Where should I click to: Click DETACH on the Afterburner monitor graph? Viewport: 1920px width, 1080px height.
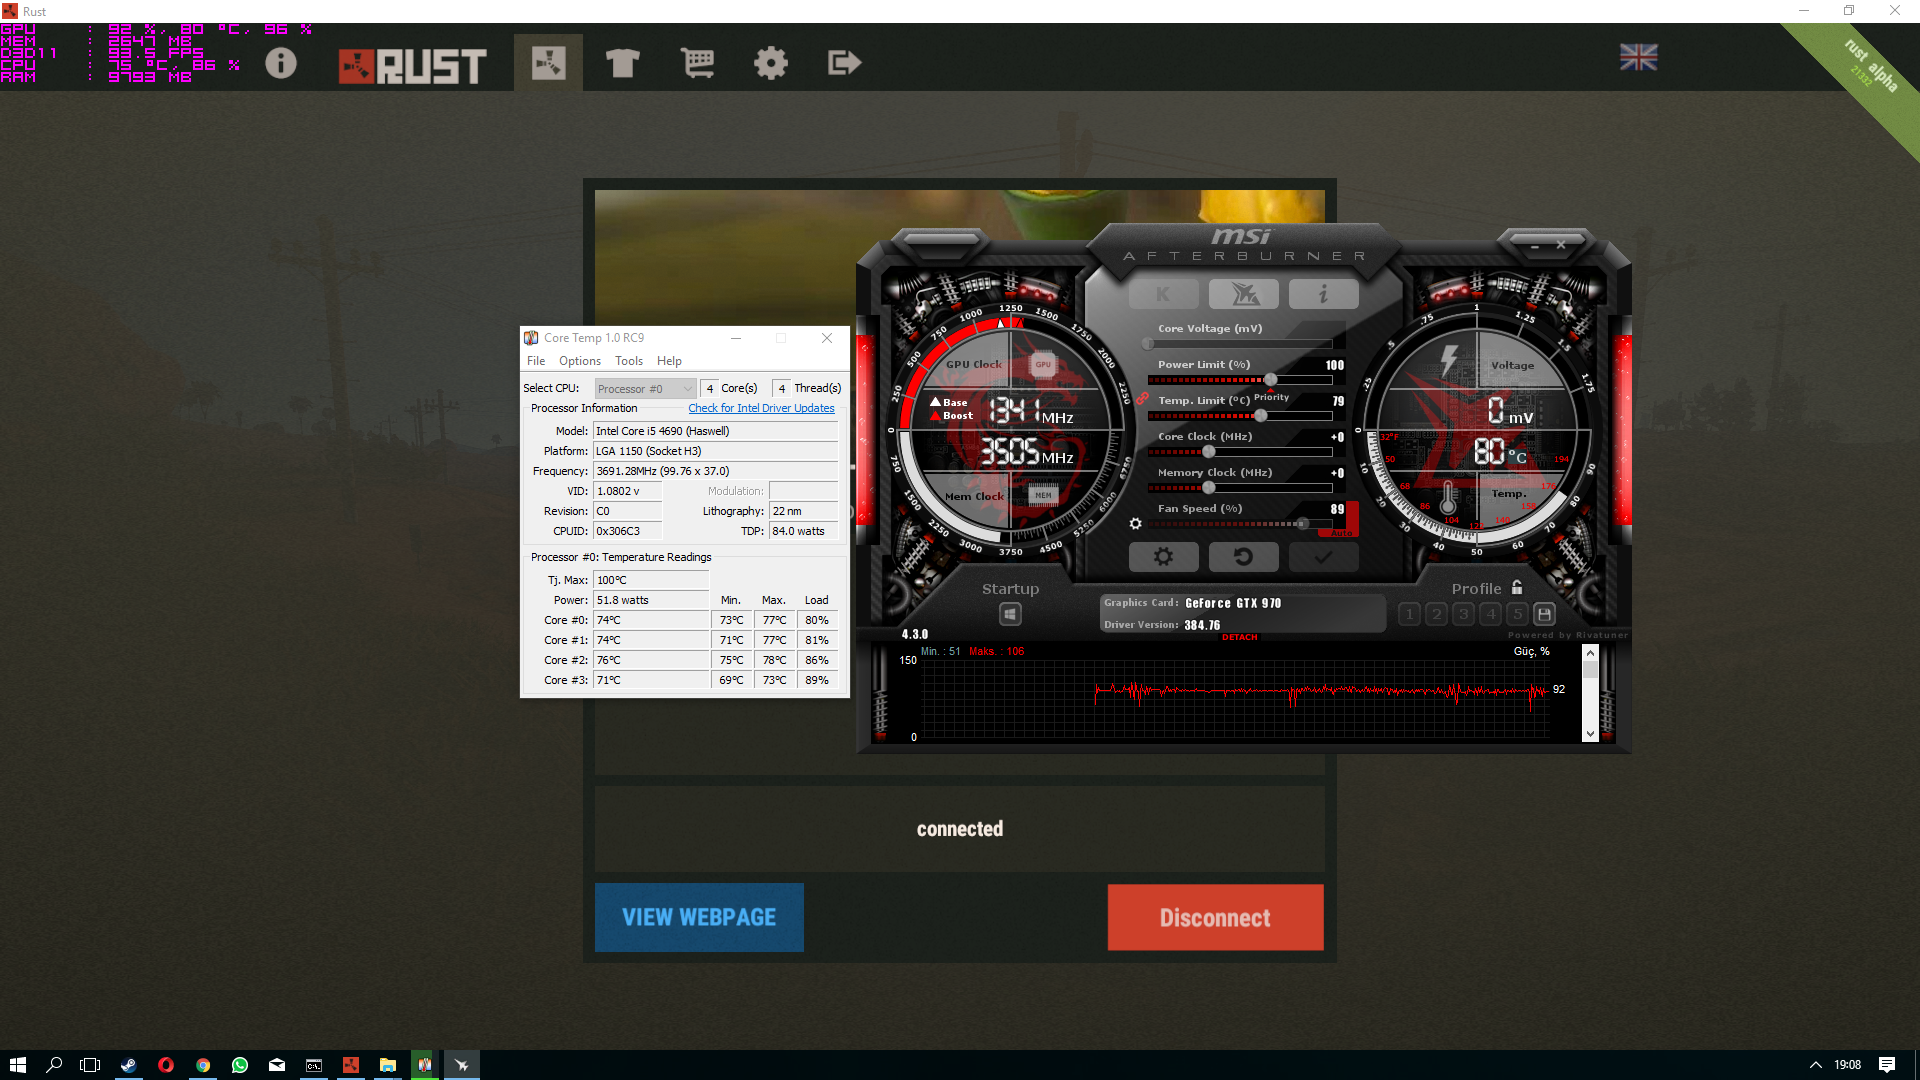tap(1240, 637)
